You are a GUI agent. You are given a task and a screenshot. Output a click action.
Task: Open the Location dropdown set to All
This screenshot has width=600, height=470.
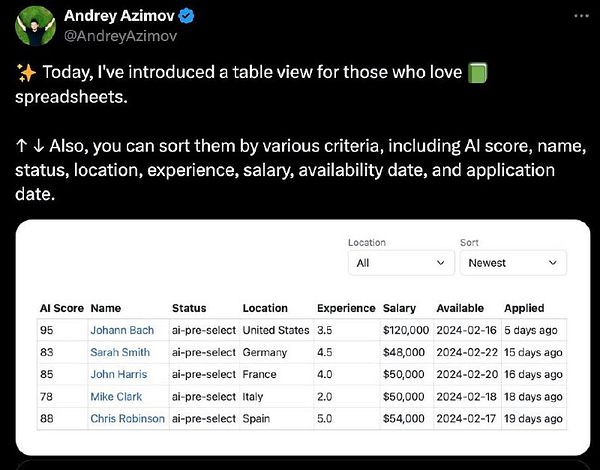click(401, 263)
